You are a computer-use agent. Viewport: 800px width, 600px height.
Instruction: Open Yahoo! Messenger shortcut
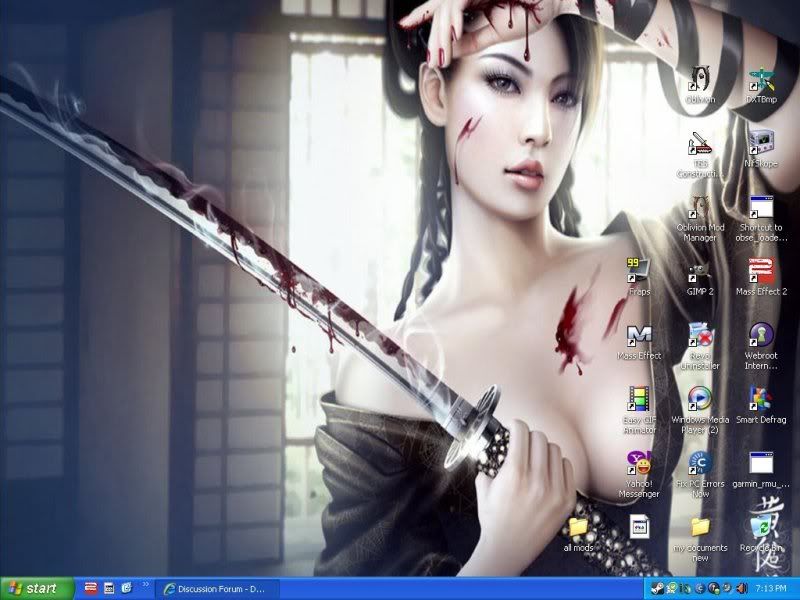(x=638, y=463)
